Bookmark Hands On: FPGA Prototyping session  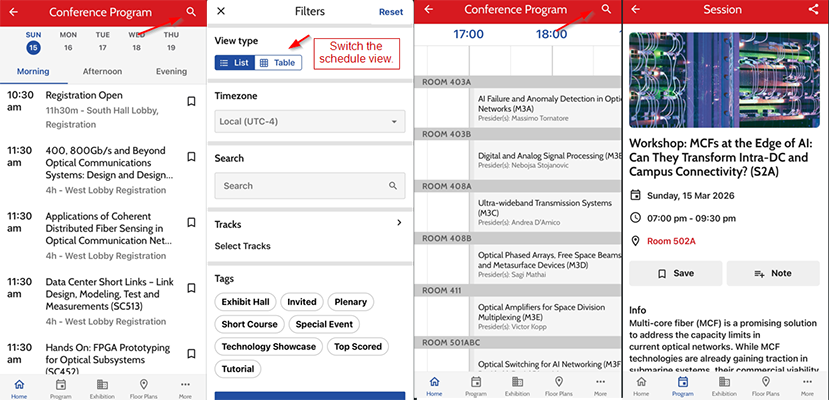191,354
